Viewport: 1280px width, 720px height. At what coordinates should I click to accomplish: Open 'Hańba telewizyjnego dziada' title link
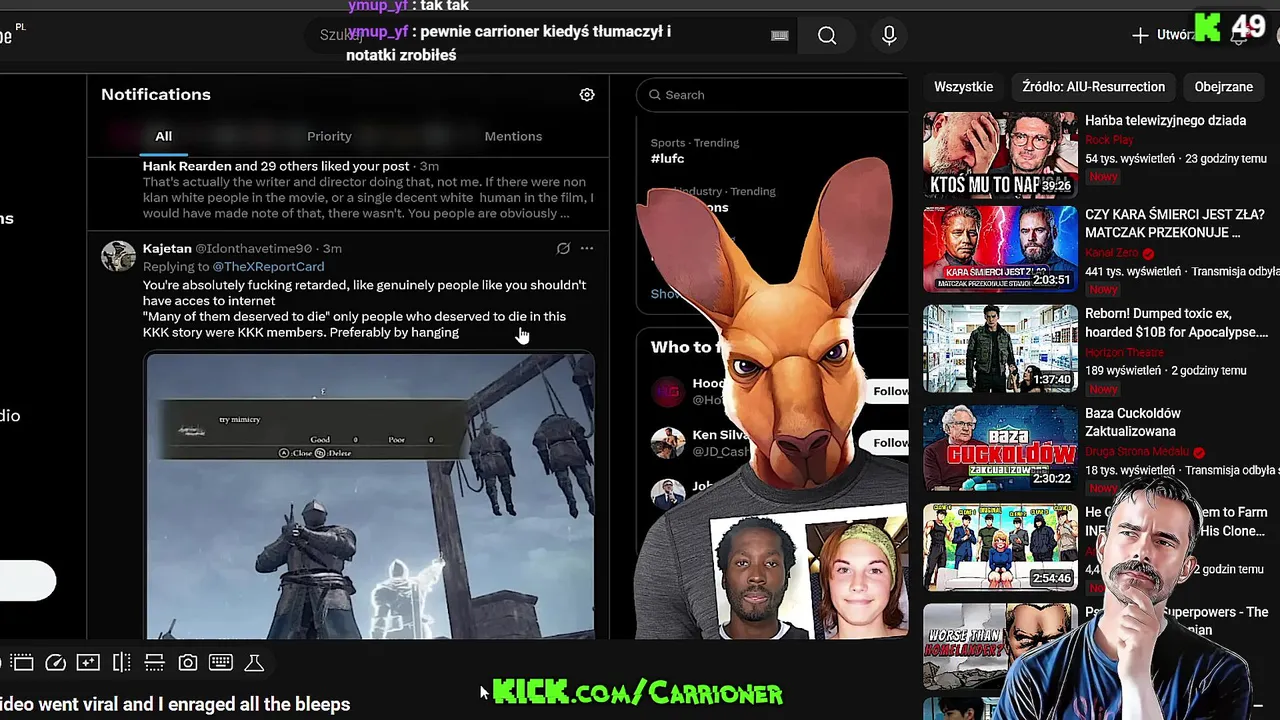point(1165,121)
